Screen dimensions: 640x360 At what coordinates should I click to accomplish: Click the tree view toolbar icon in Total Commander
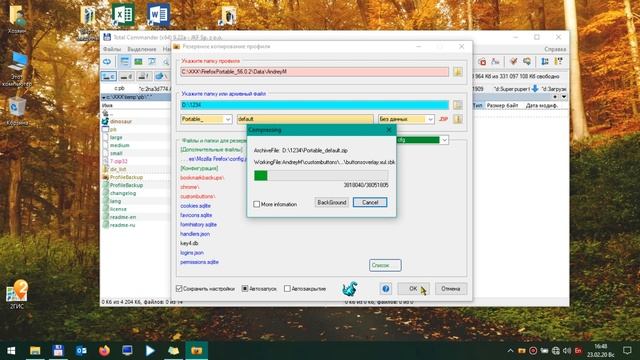[x=152, y=62]
